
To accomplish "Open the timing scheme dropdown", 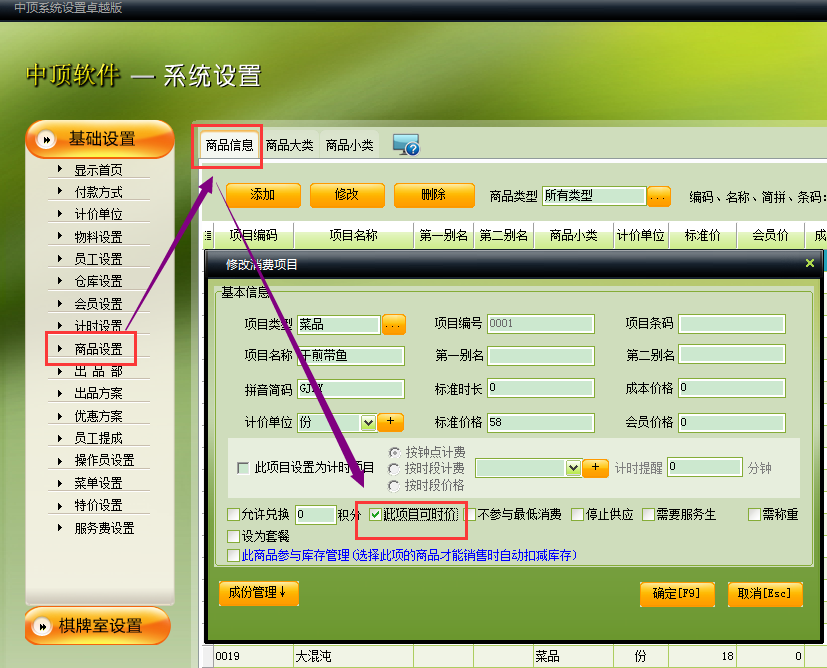I will (x=573, y=468).
